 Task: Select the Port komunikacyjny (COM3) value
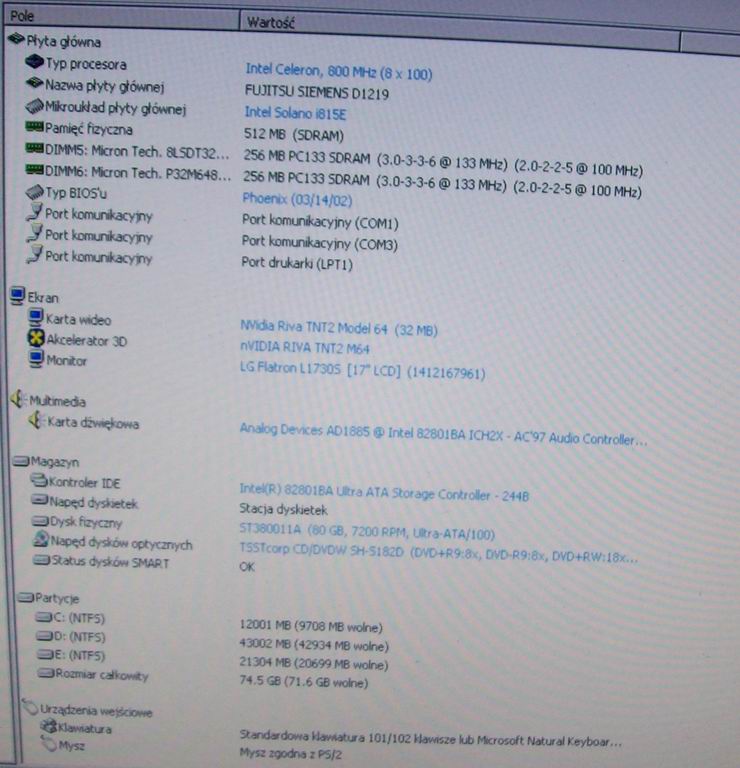tap(319, 242)
